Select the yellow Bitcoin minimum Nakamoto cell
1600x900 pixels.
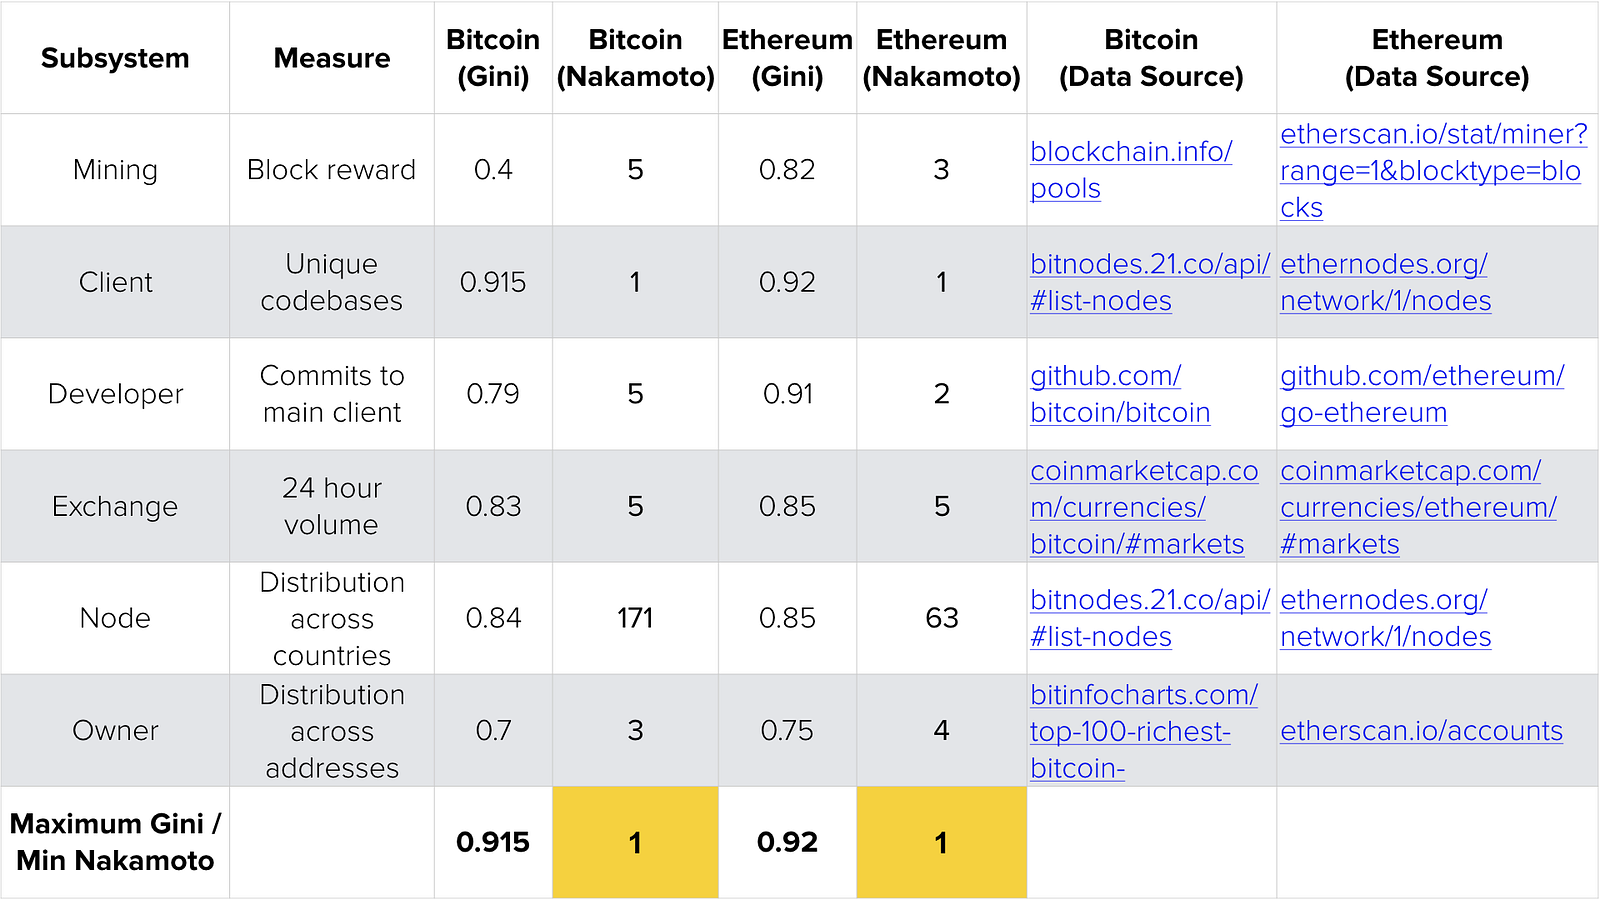(635, 842)
